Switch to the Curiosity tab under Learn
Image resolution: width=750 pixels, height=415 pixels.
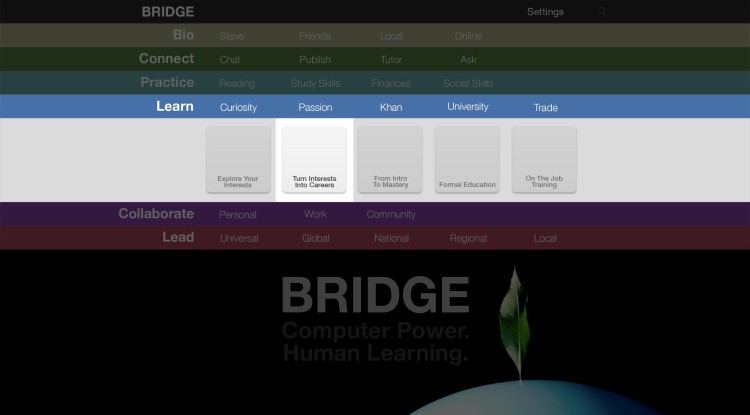pos(238,107)
